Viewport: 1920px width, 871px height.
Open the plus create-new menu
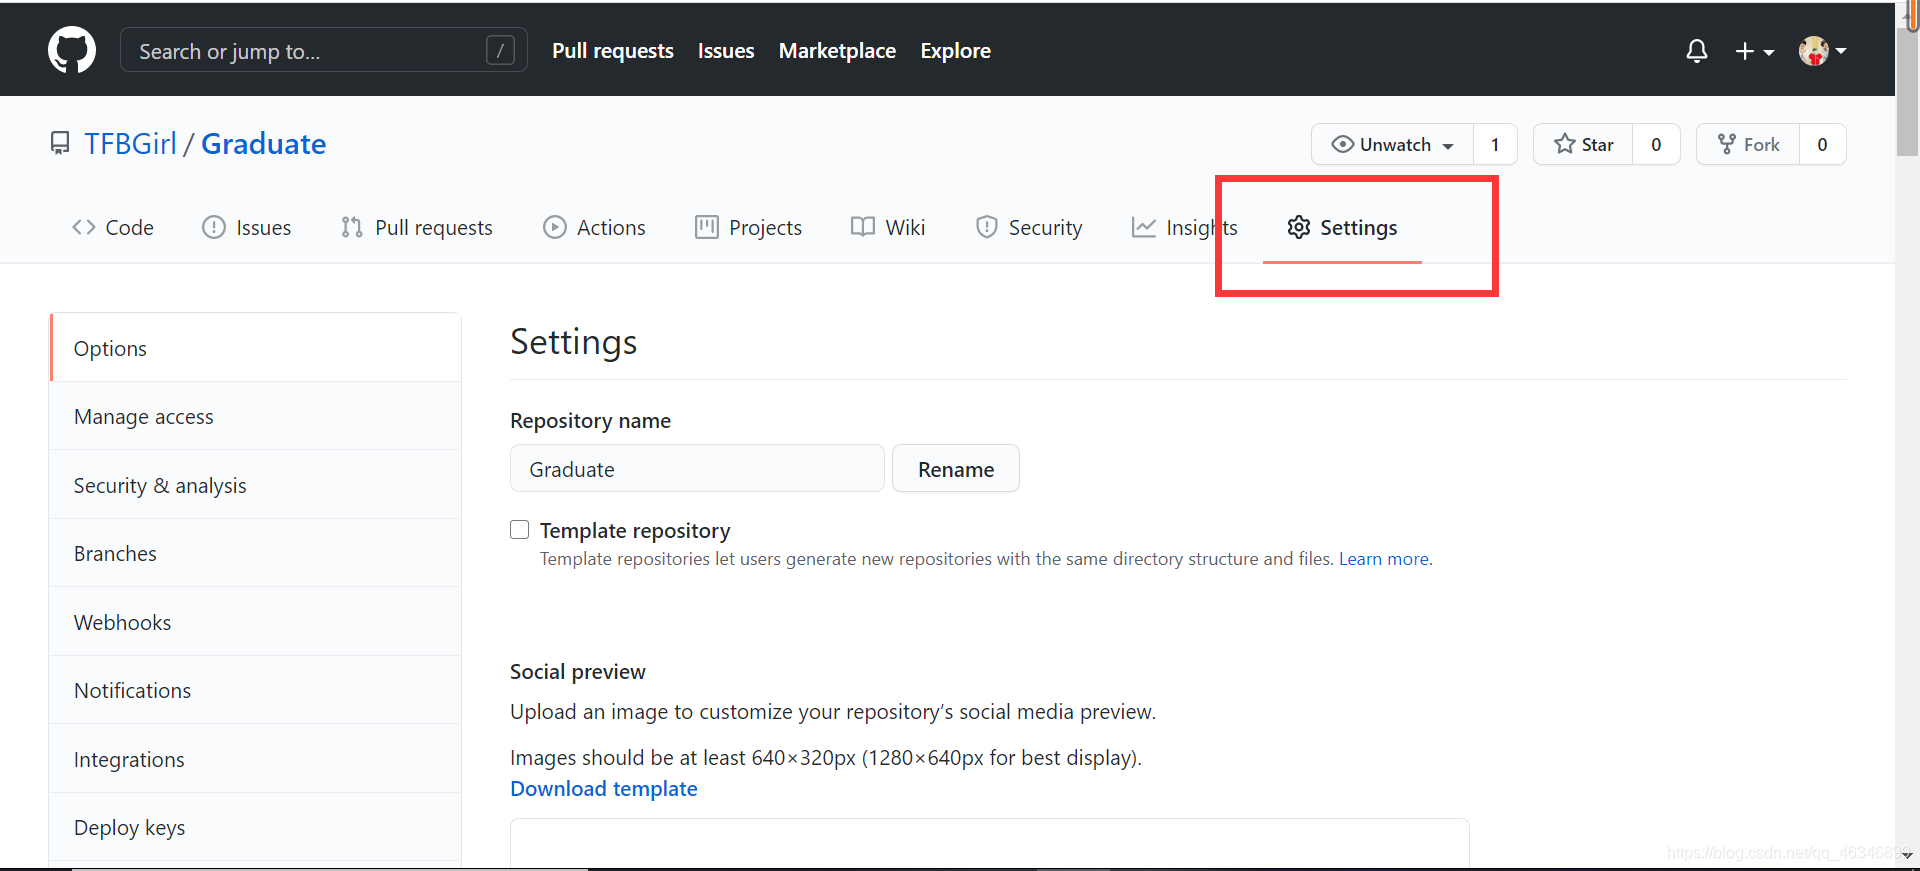point(1754,51)
